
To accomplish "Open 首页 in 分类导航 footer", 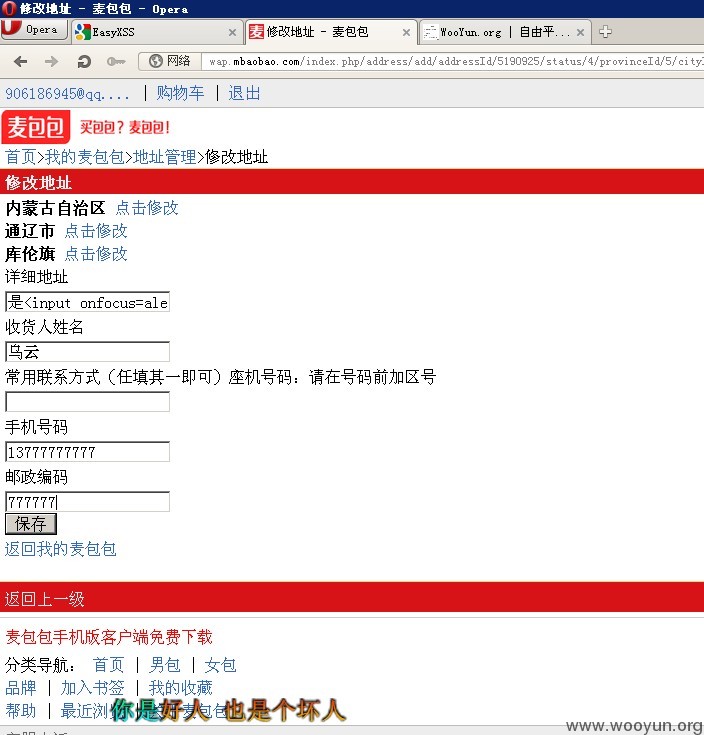I will (108, 665).
